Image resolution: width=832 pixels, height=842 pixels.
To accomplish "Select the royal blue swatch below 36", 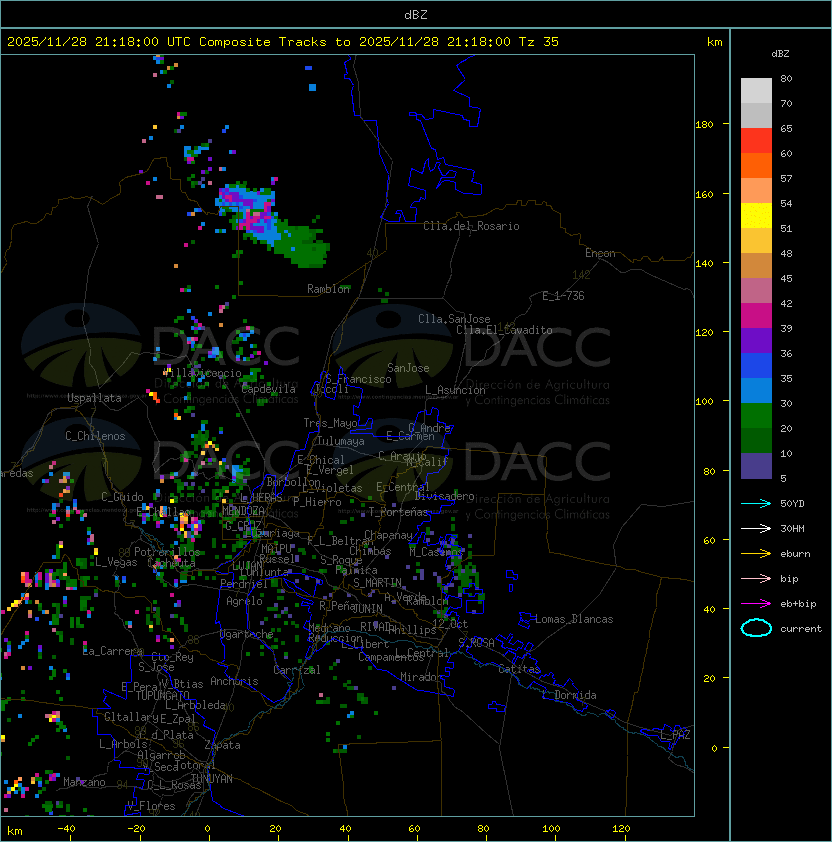I will (x=756, y=365).
